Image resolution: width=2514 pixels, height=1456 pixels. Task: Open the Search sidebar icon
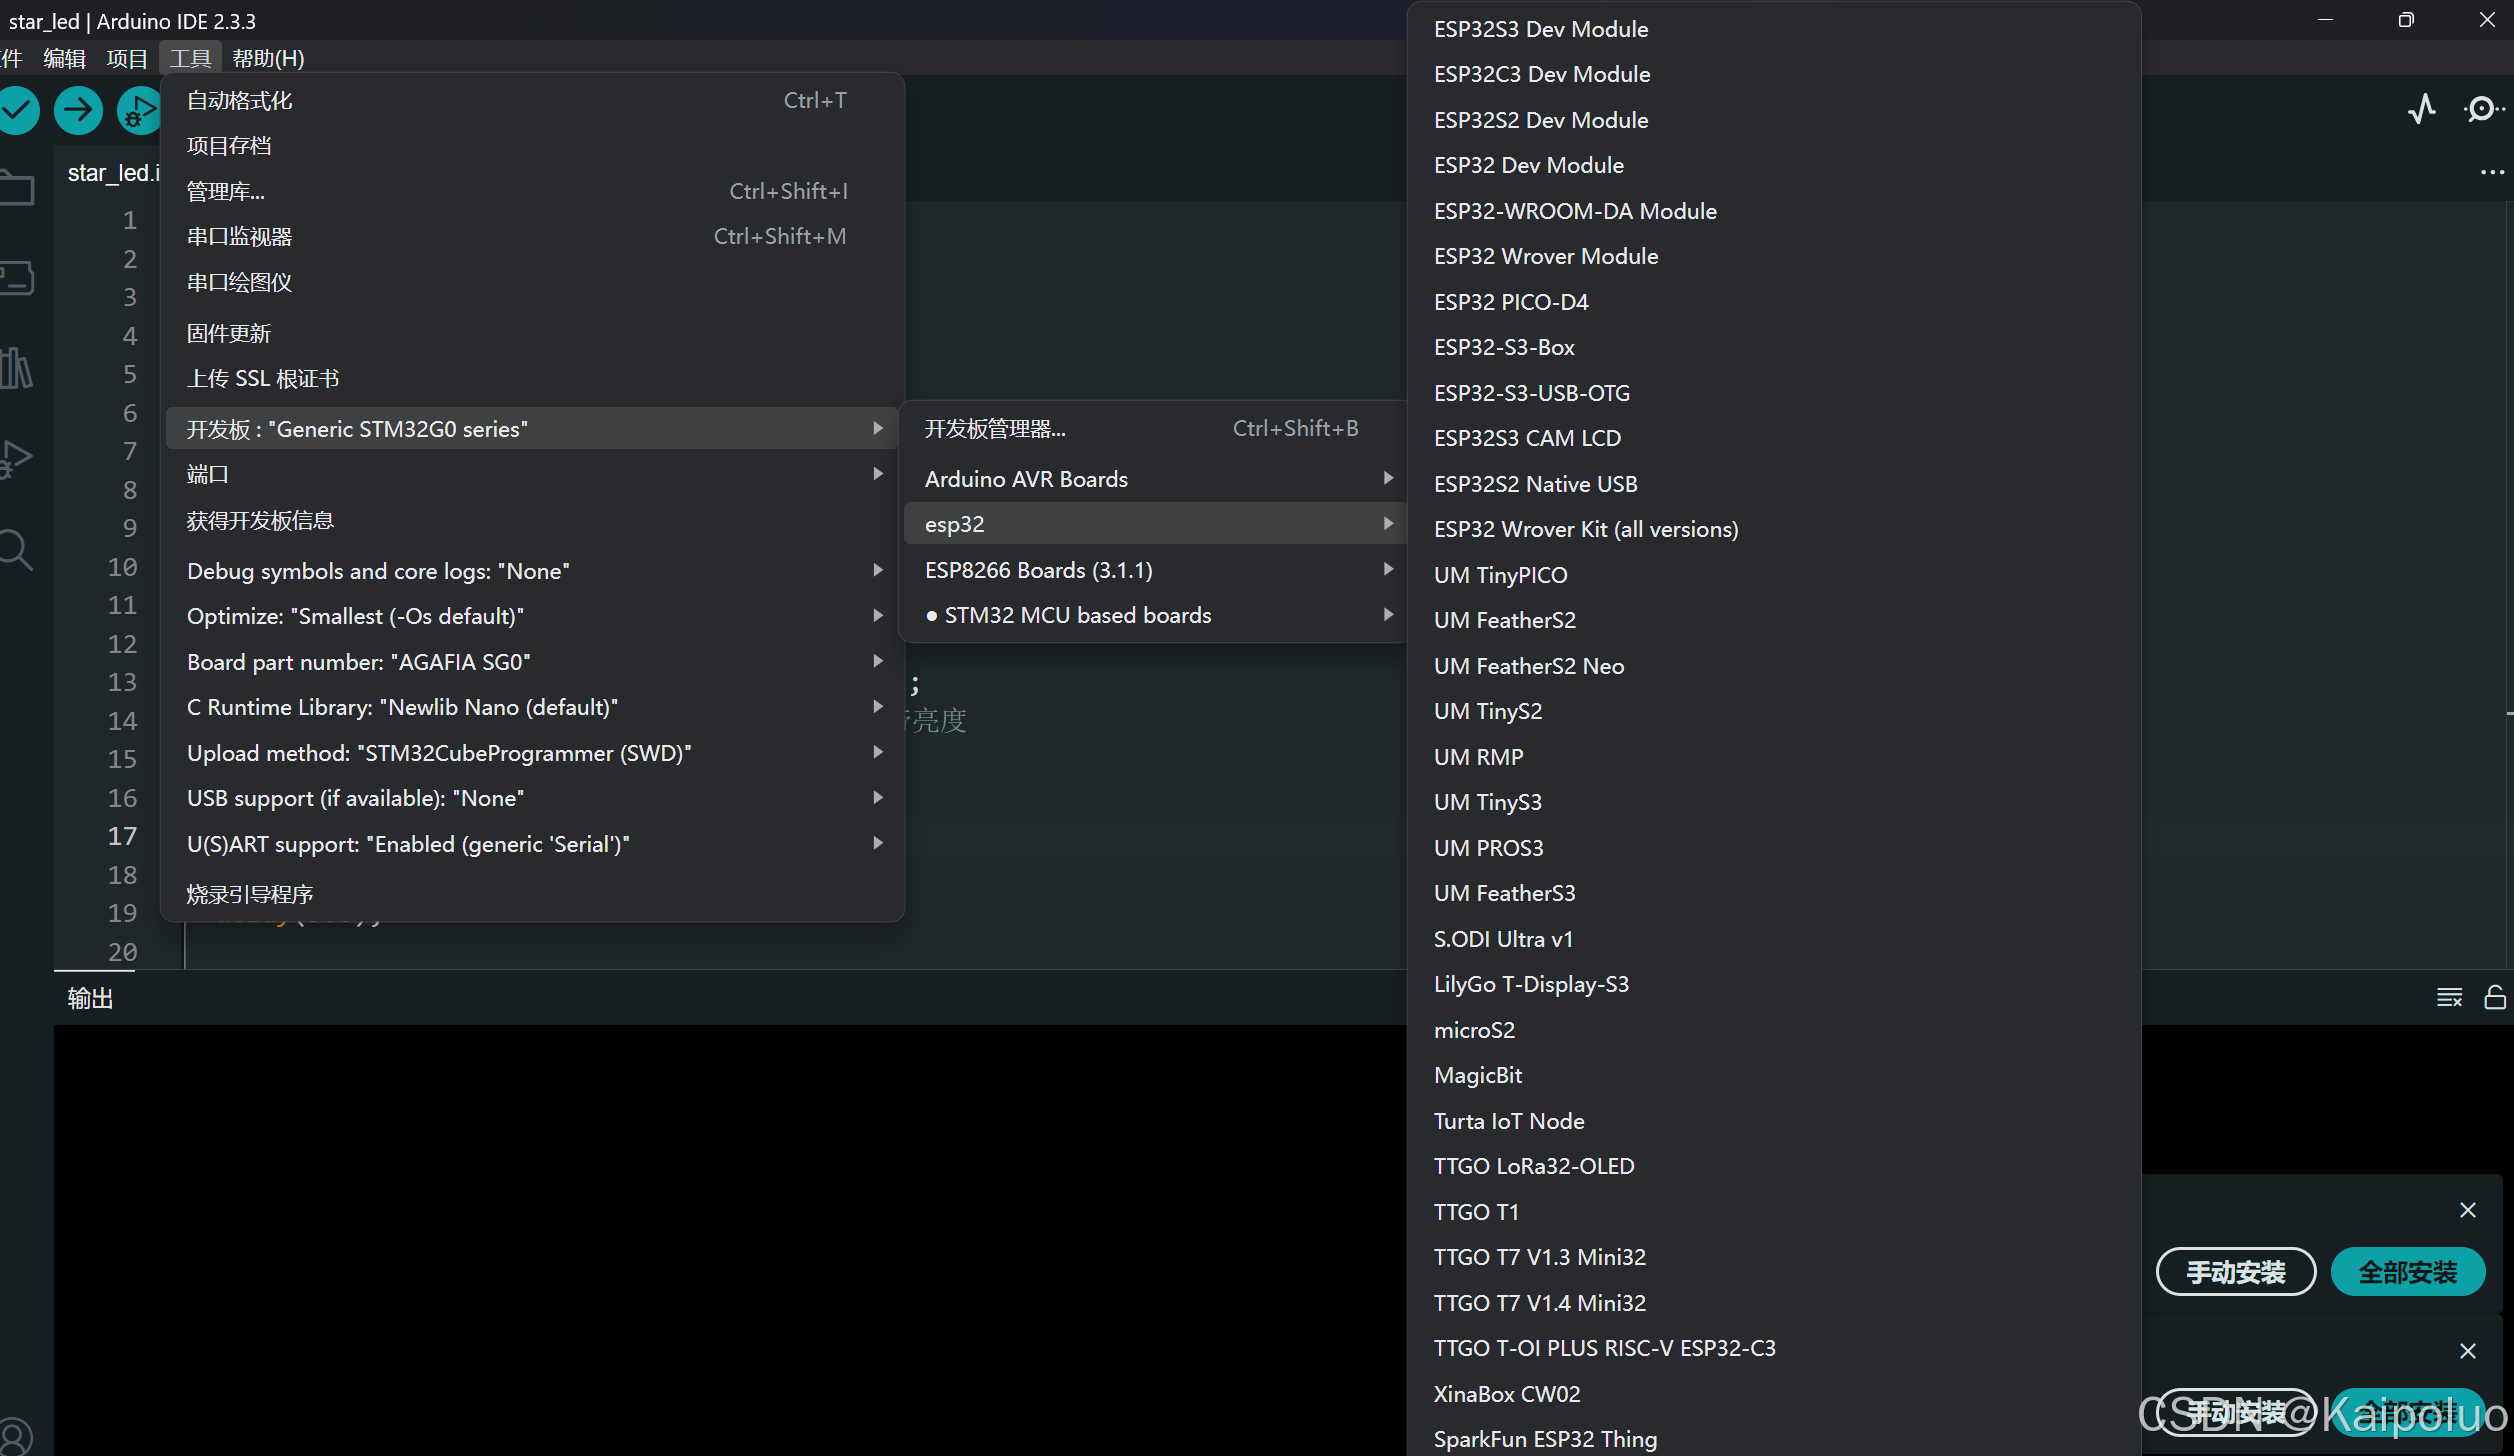pos(16,550)
